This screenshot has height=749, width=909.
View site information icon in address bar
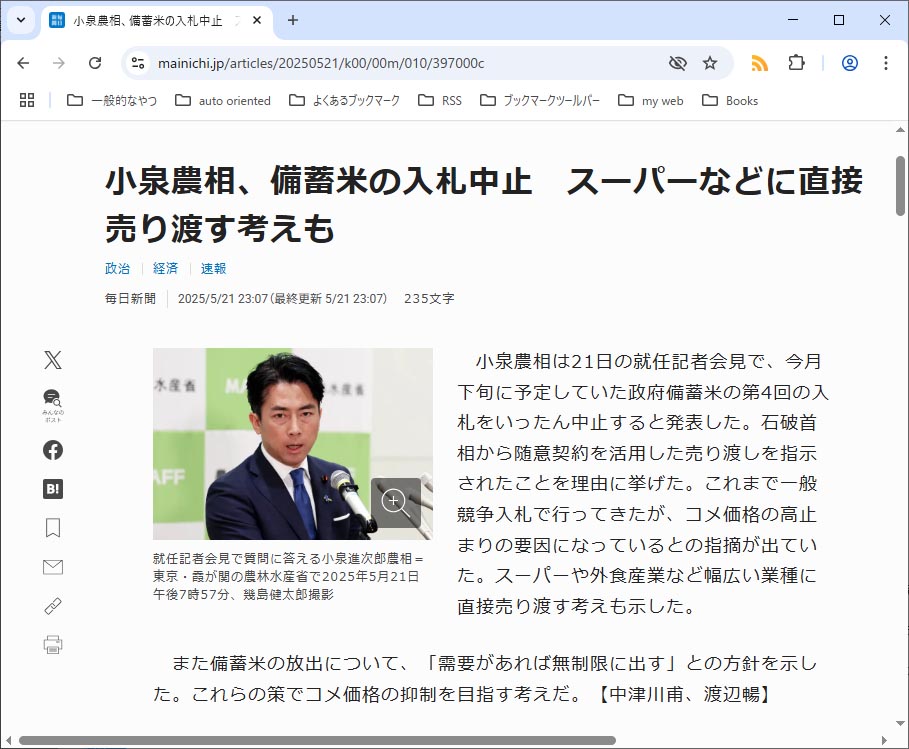pos(138,63)
